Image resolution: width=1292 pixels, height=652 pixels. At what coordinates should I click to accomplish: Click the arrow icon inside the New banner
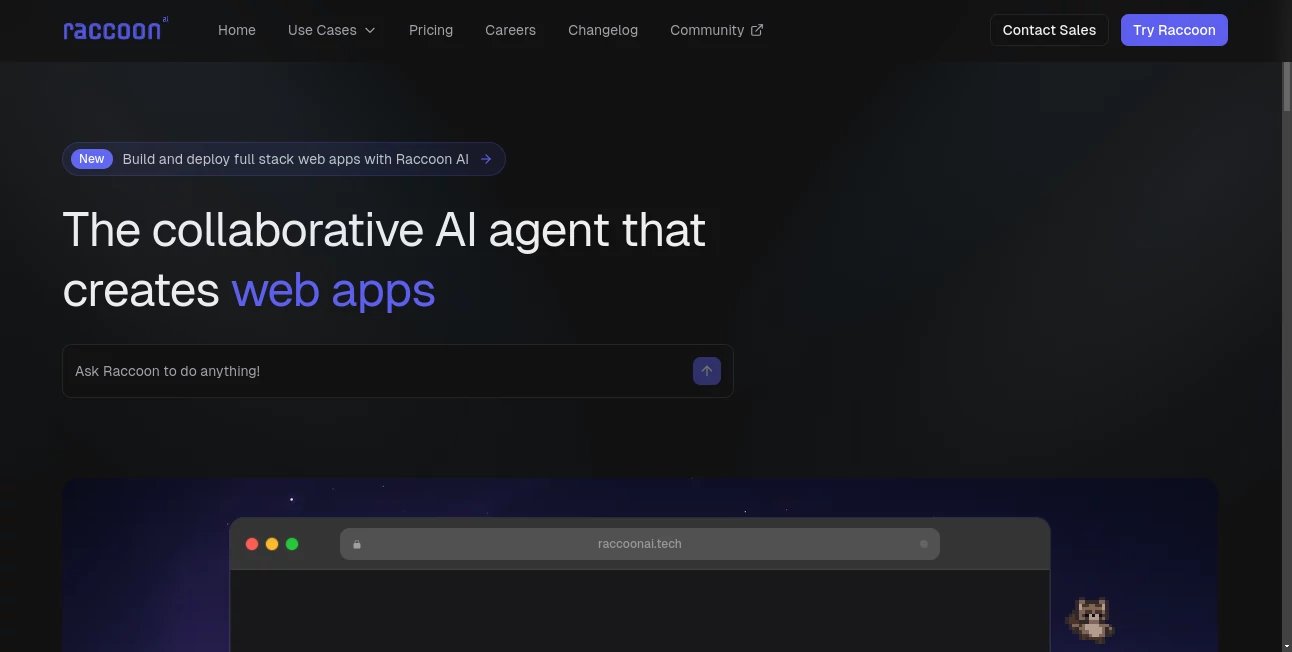click(x=486, y=159)
